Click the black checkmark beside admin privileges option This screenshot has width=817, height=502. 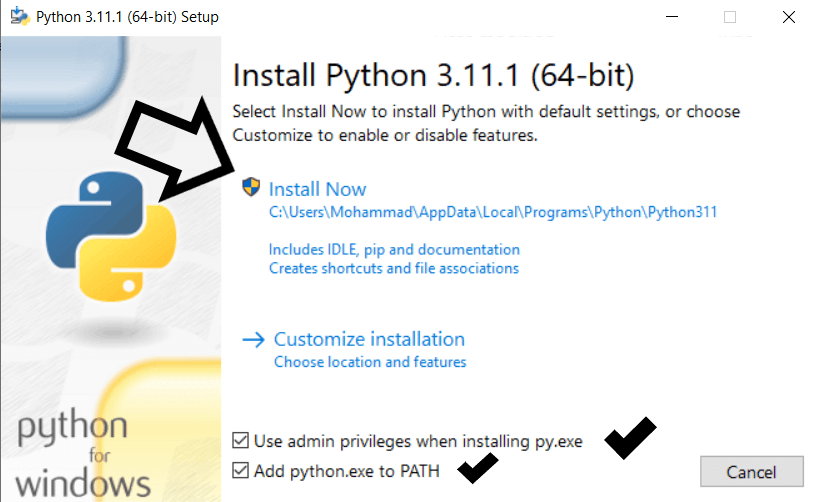click(x=630, y=438)
